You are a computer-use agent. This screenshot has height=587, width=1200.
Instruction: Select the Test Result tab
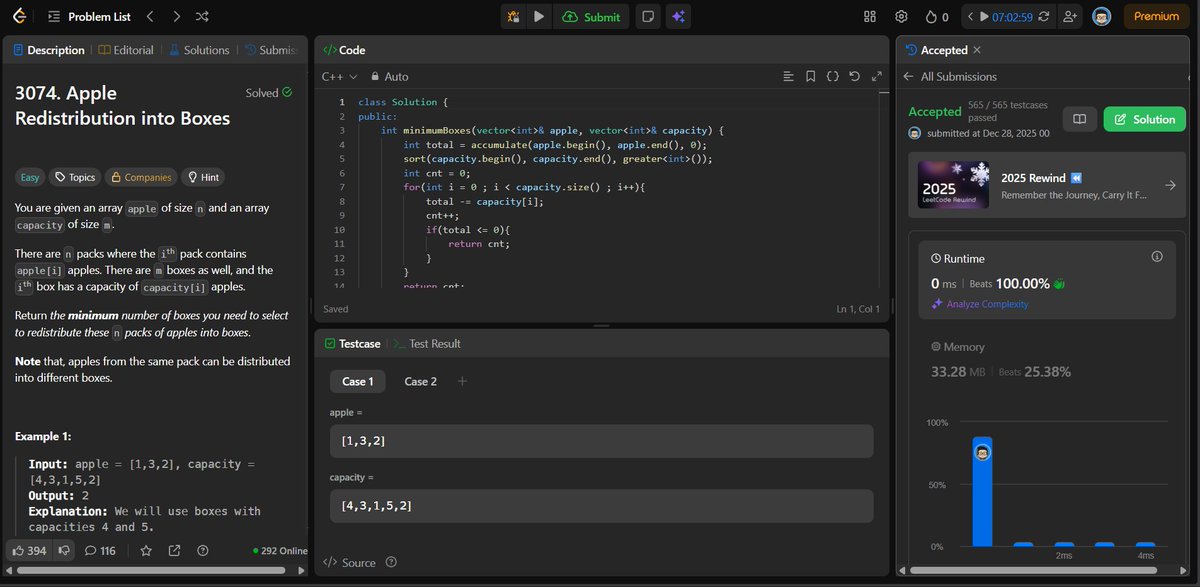point(428,343)
